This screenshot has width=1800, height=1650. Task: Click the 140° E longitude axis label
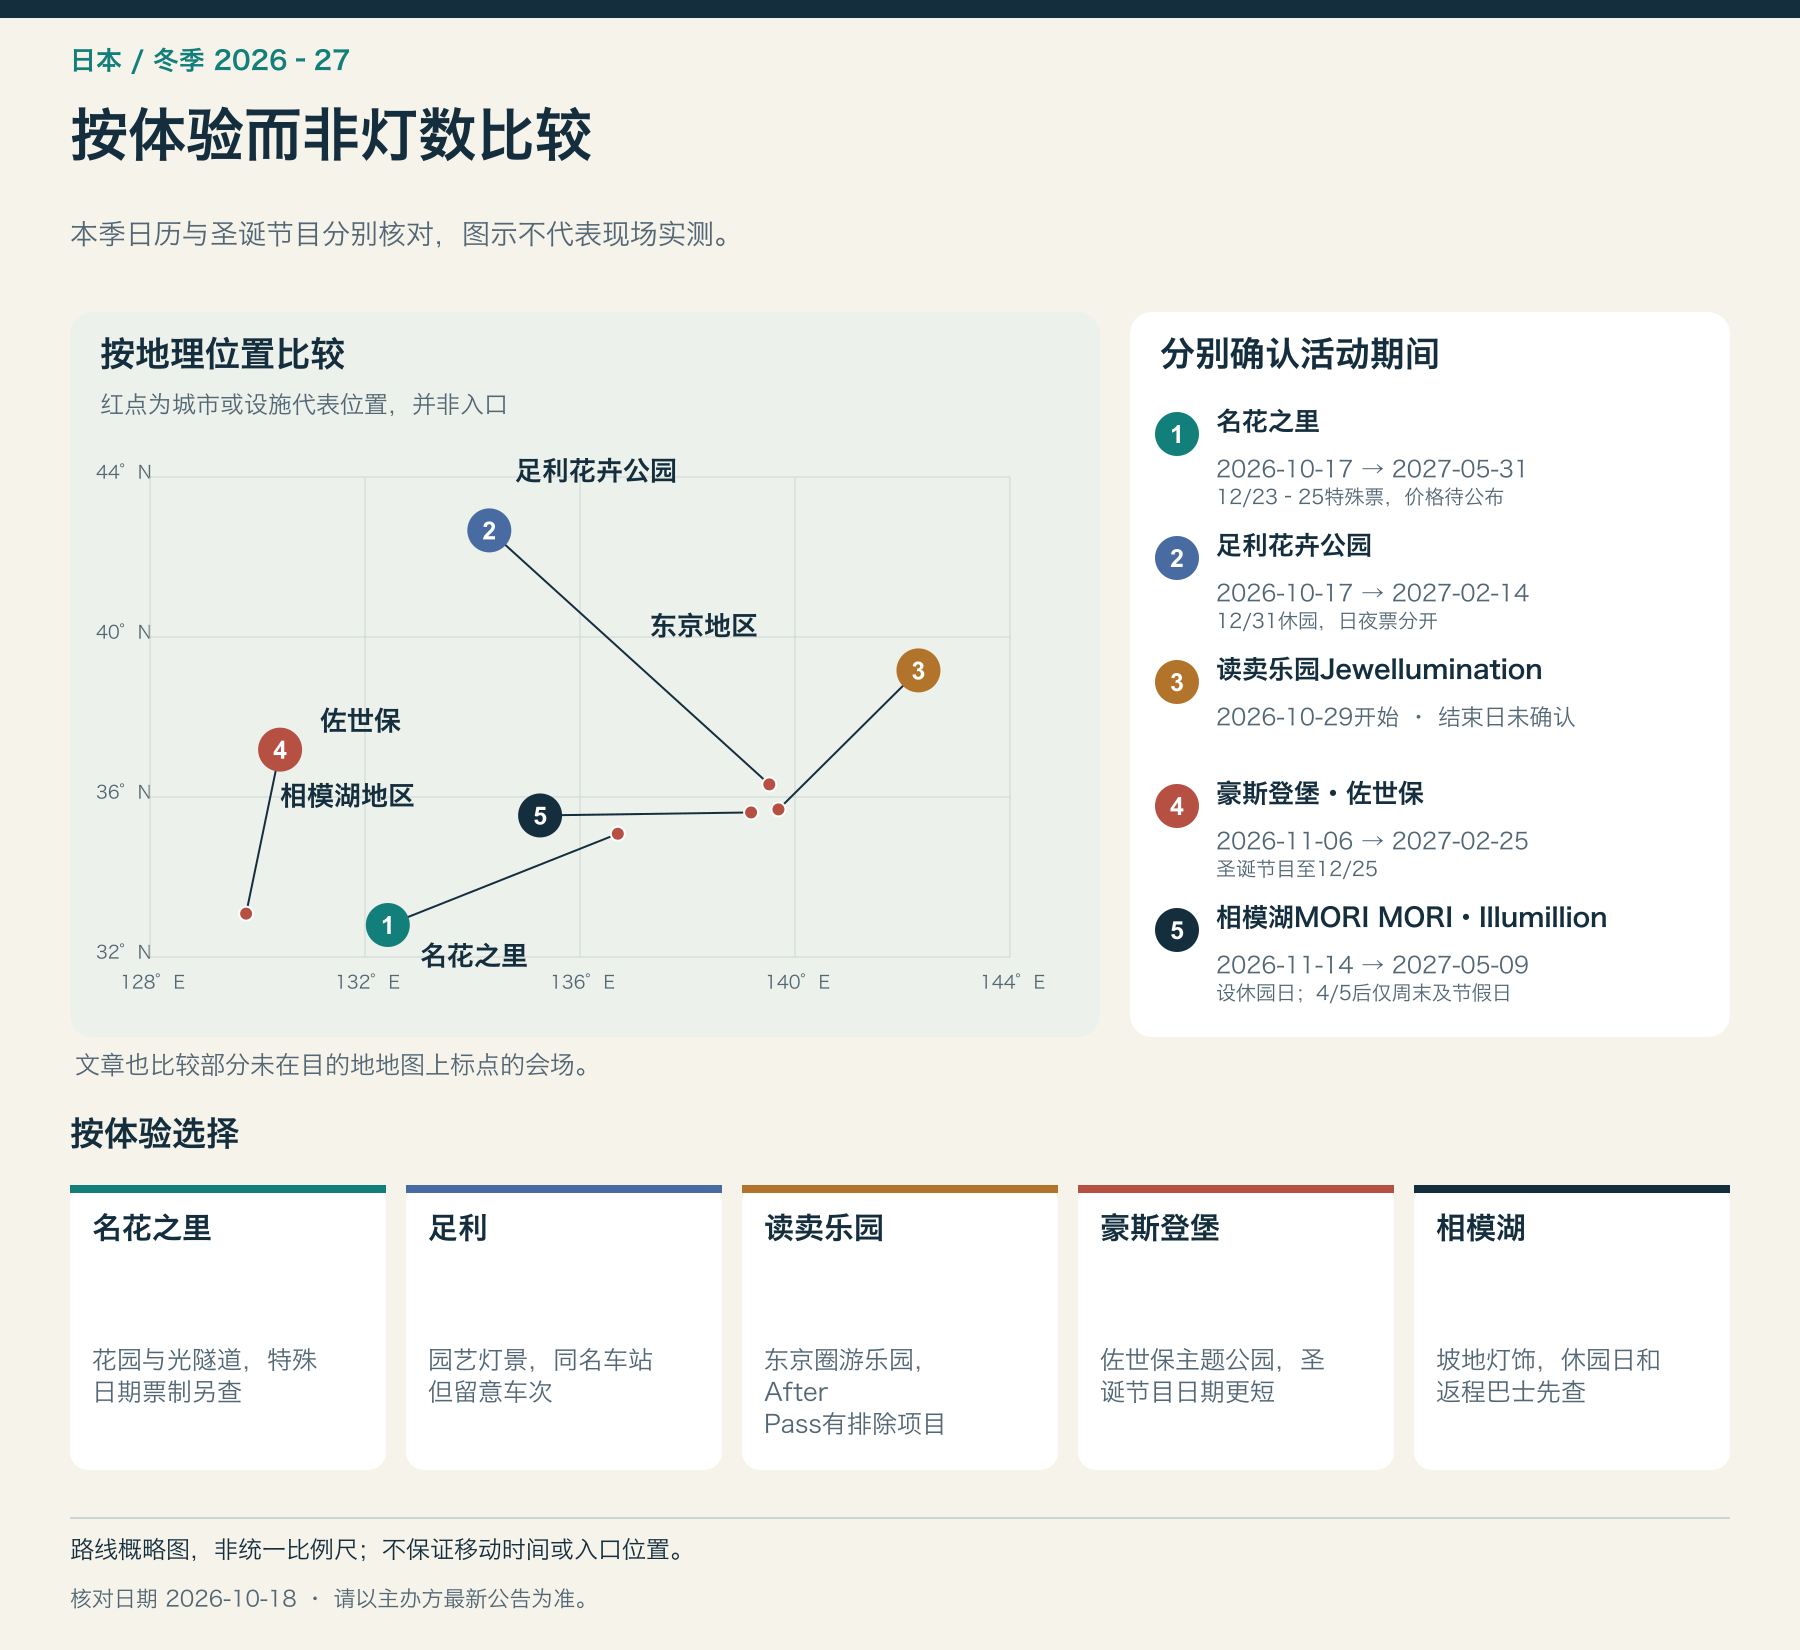pyautogui.click(x=798, y=981)
